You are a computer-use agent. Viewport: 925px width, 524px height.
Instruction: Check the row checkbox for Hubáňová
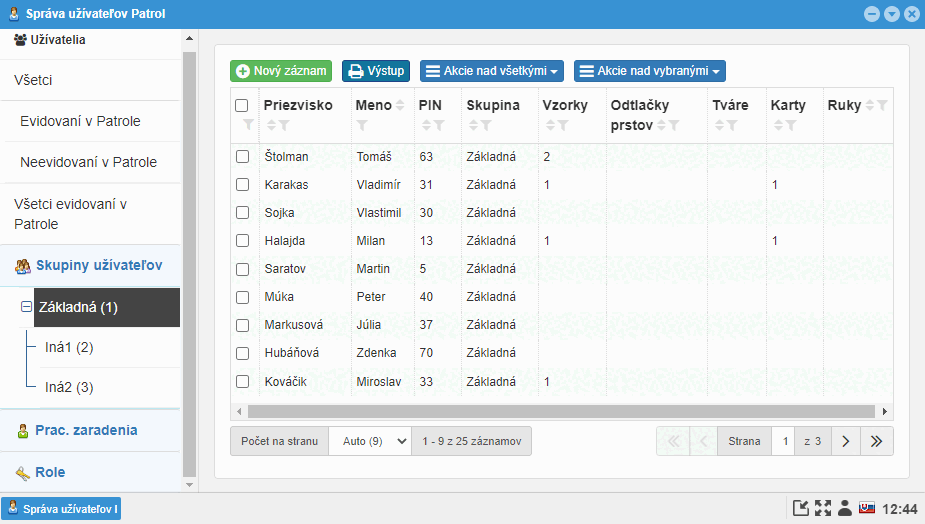tap(242, 353)
